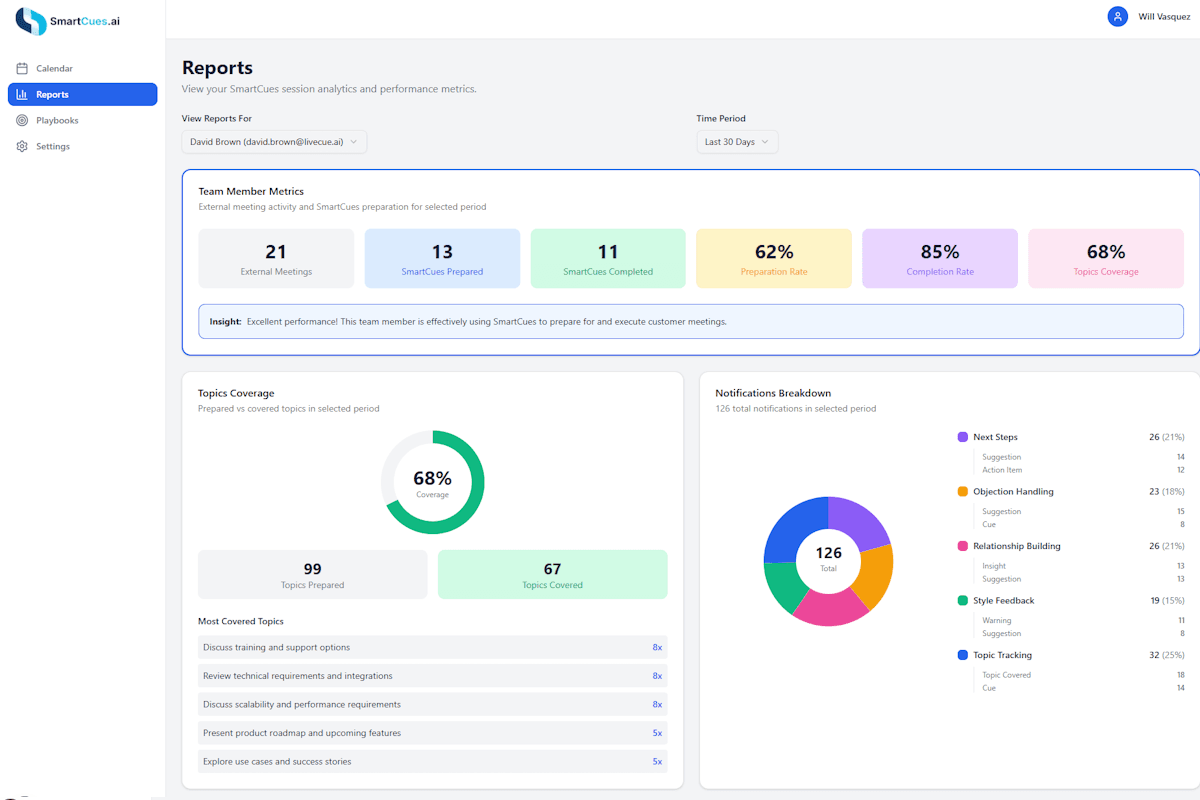Viewport: 1200px width, 800px height.
Task: Select Playbooks in the sidebar menu
Action: point(58,120)
